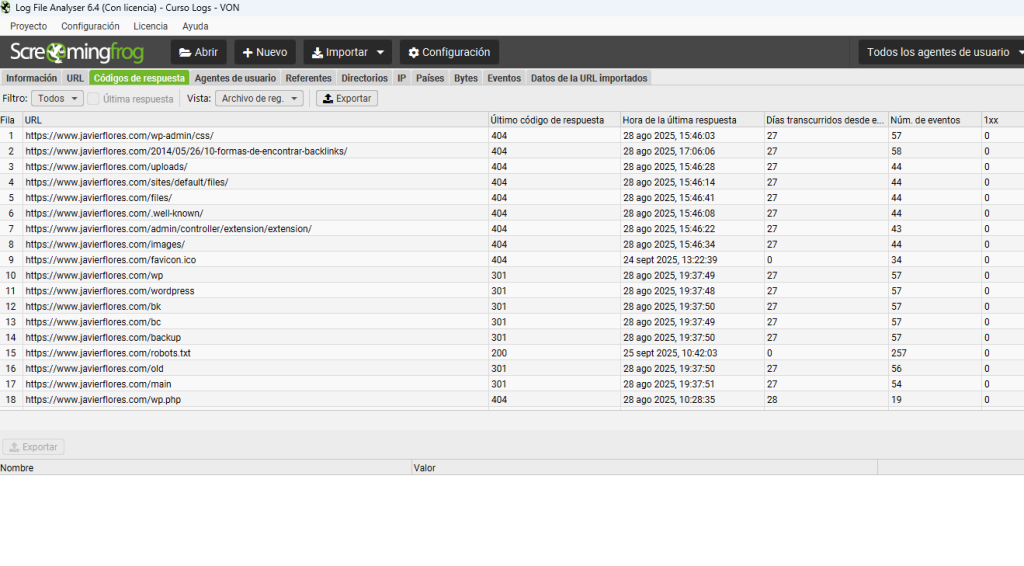
Task: Toggle the Última respuesta checkbox
Action: [x=93, y=99]
